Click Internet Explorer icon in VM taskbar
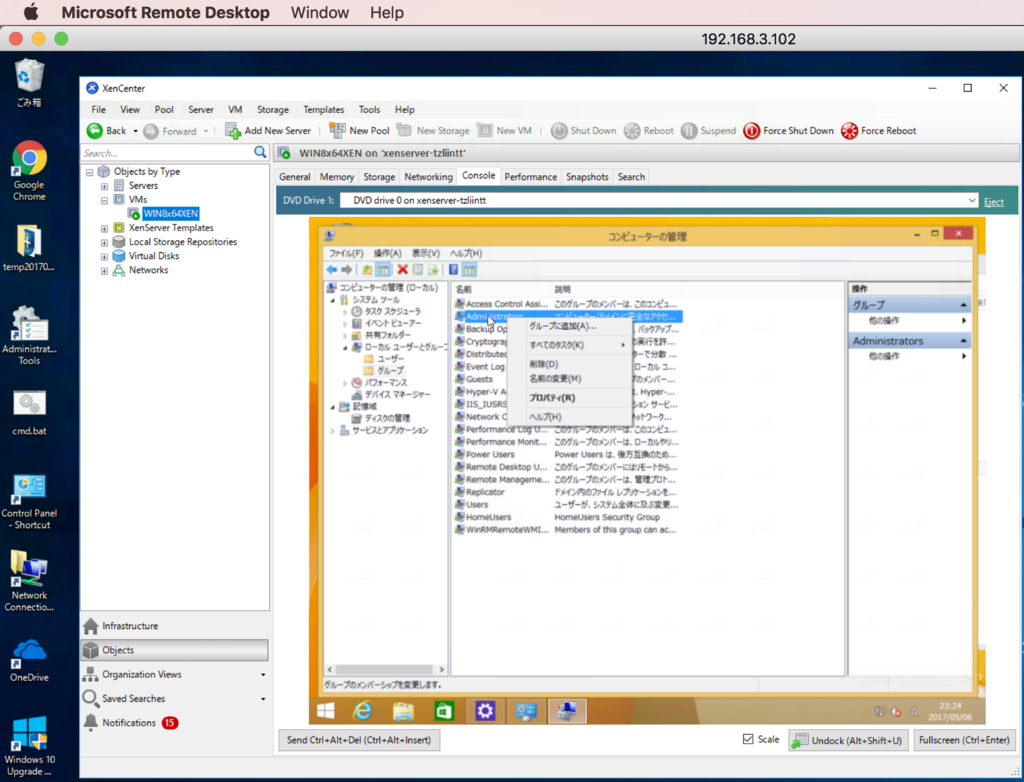Screen dimensions: 1024x782 pos(363,710)
